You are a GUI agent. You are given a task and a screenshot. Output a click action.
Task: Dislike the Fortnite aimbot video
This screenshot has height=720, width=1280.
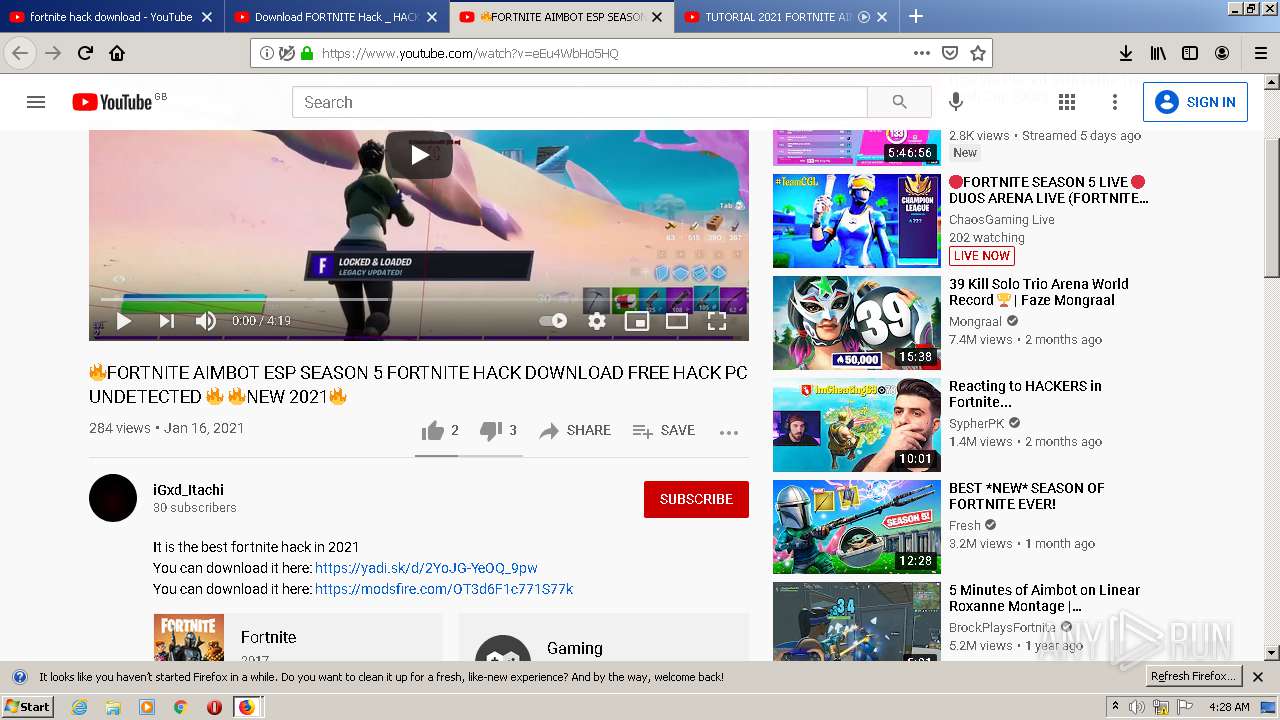(x=498, y=430)
